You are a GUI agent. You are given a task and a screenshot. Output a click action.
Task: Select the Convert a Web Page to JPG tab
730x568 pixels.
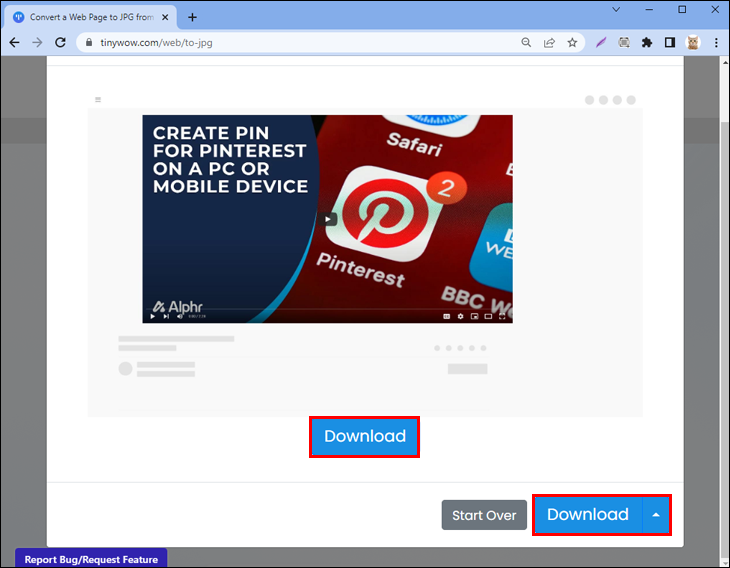coord(91,17)
